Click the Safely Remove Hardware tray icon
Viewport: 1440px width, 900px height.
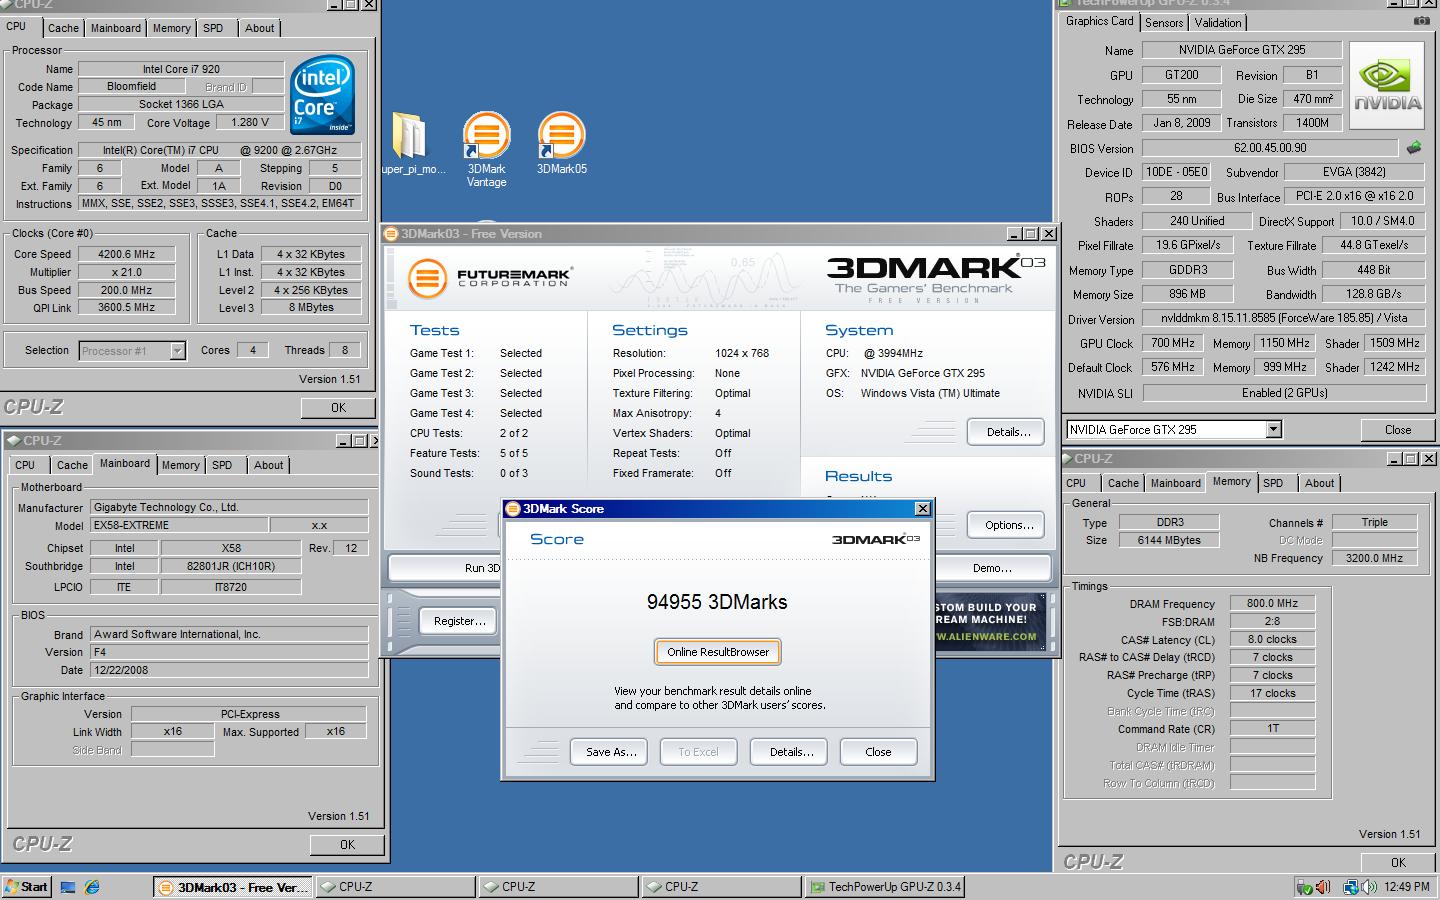coord(1304,887)
